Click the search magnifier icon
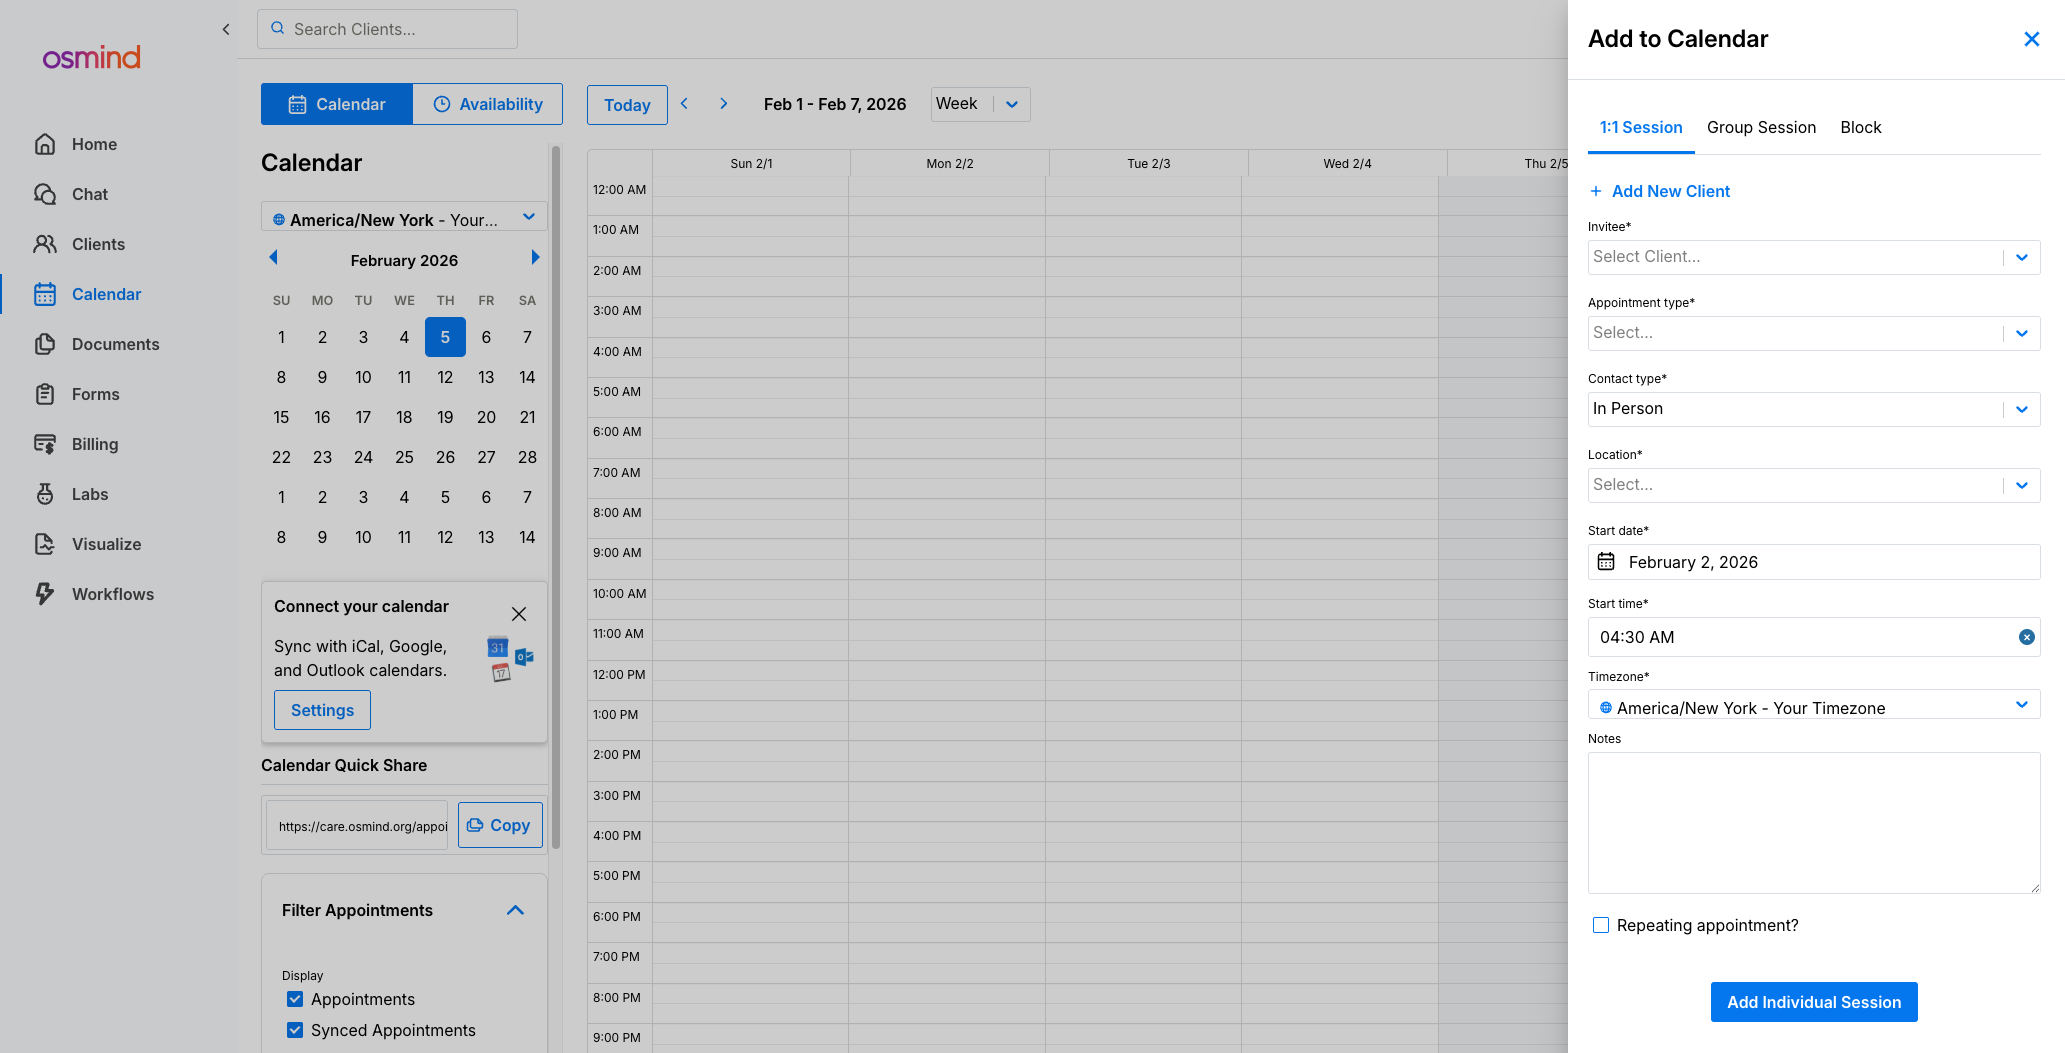Image resolution: width=2065 pixels, height=1053 pixels. click(x=278, y=29)
